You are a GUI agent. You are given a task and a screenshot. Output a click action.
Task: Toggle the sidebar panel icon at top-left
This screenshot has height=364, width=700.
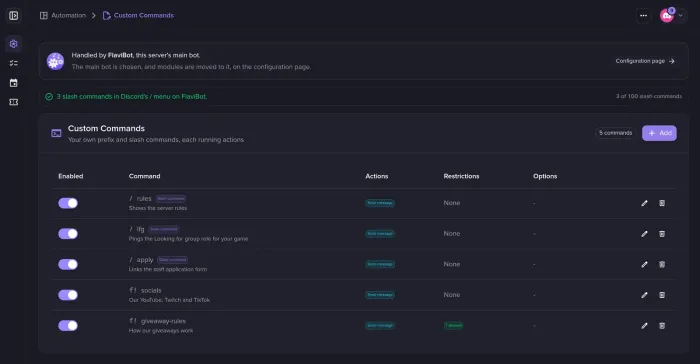coord(13,16)
